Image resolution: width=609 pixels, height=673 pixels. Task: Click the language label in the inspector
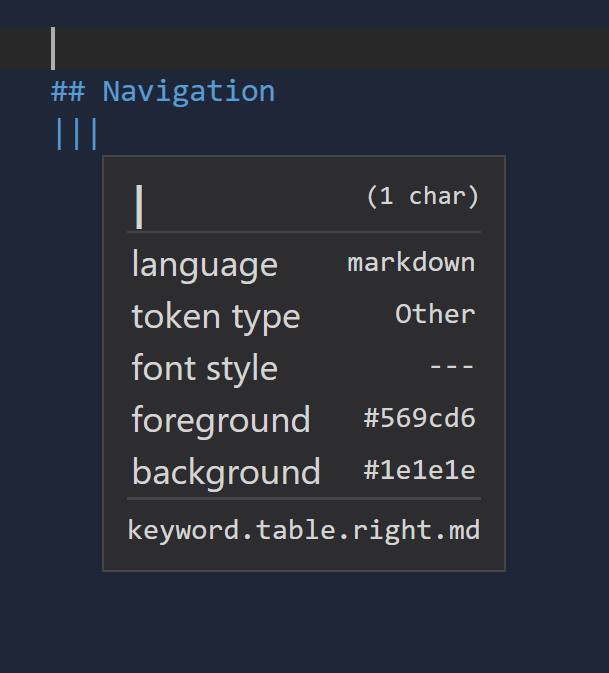(205, 266)
